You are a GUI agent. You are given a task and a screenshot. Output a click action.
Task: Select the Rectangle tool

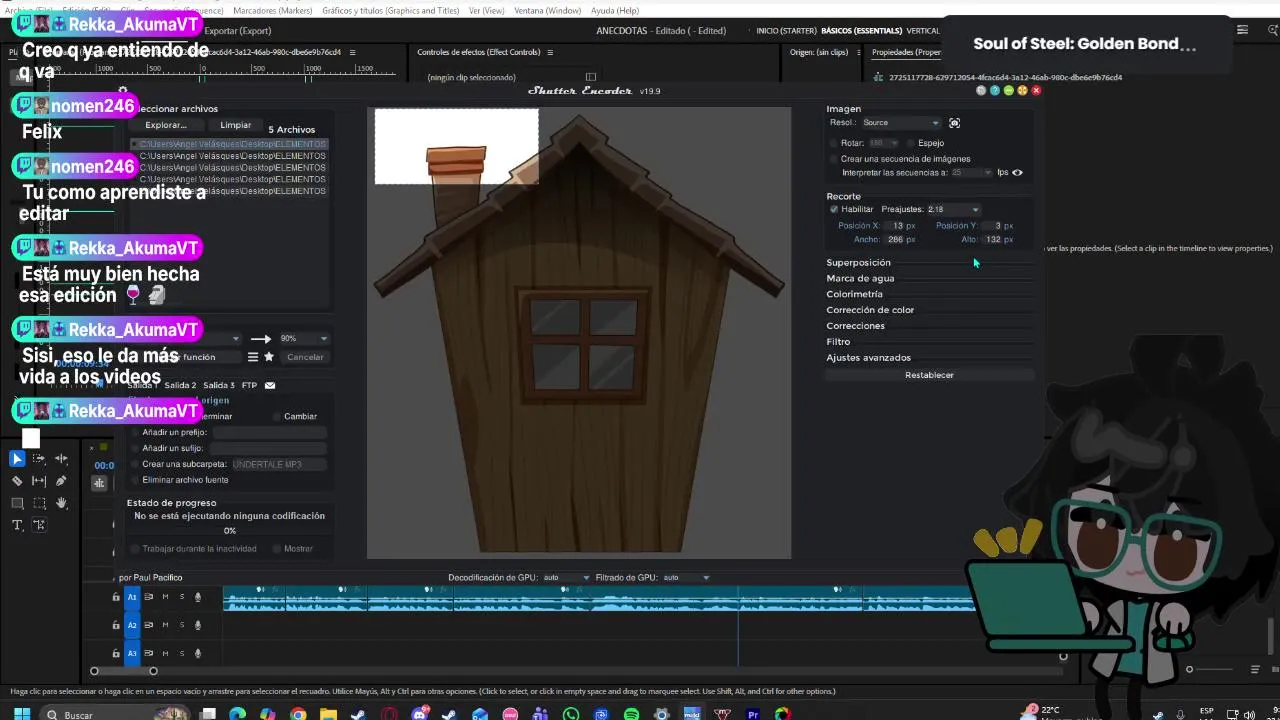(x=17, y=503)
